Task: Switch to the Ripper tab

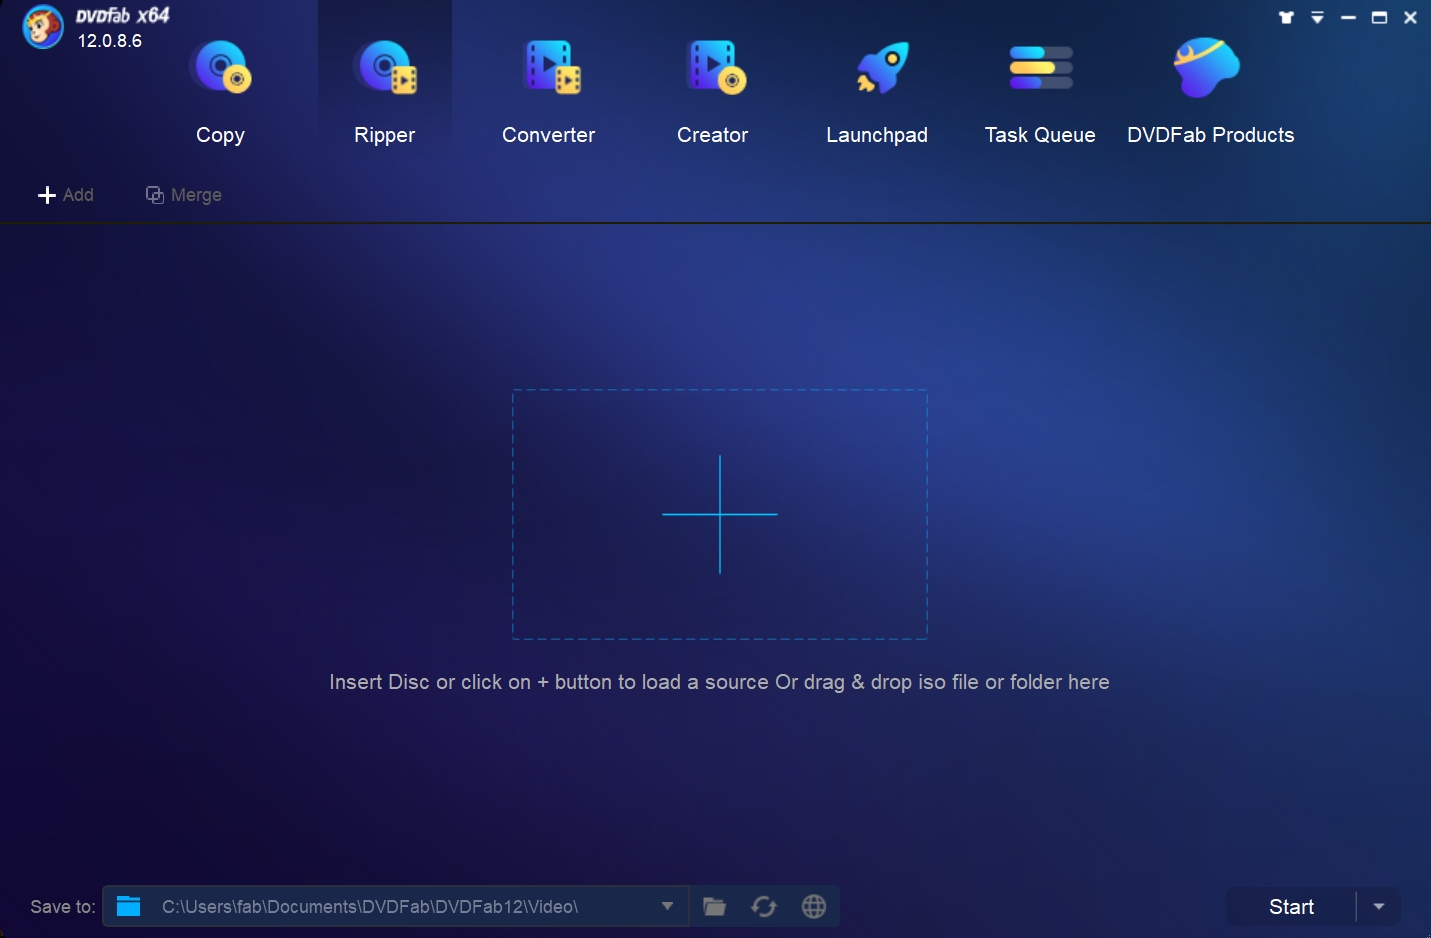Action: pos(384,90)
